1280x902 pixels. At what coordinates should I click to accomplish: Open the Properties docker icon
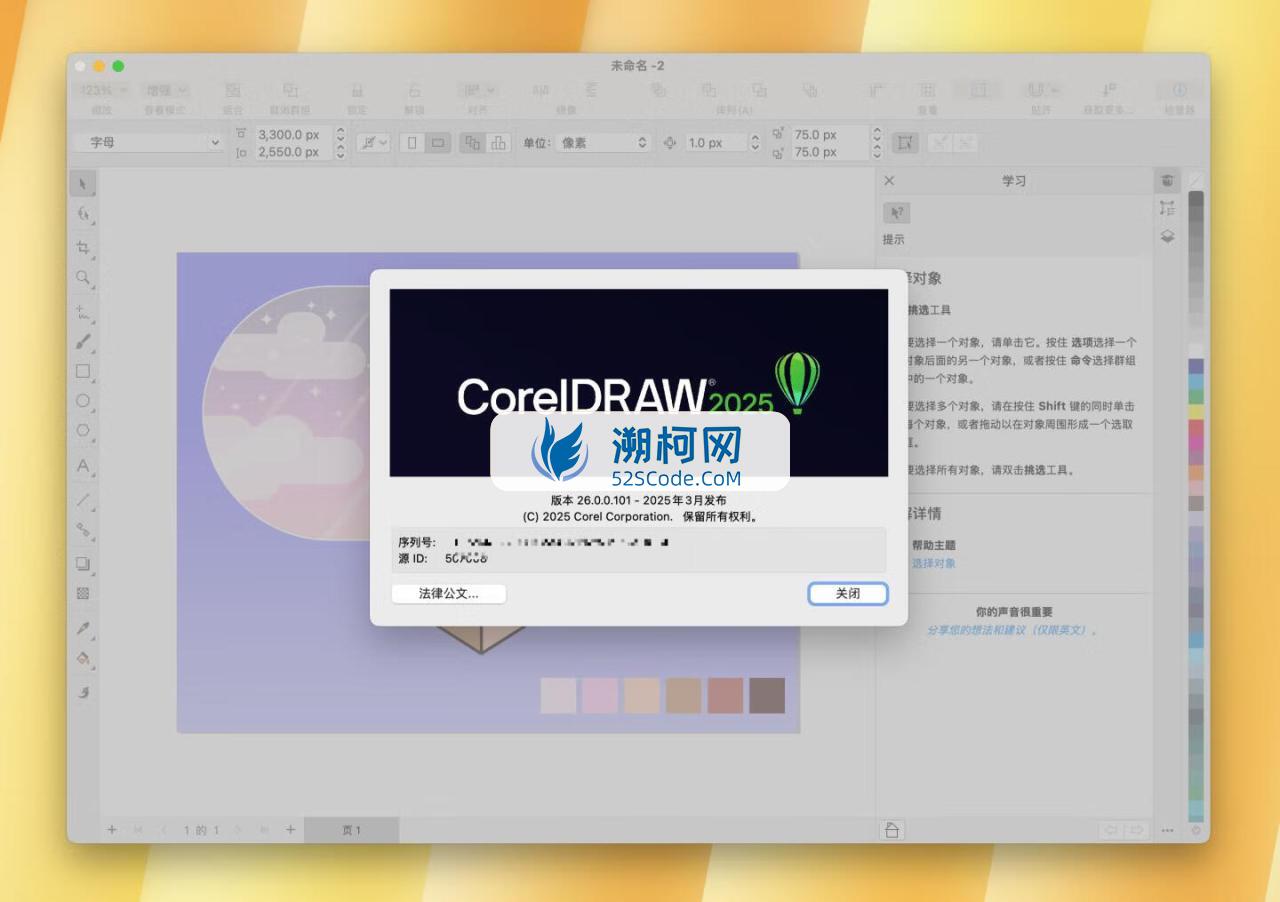point(1167,208)
